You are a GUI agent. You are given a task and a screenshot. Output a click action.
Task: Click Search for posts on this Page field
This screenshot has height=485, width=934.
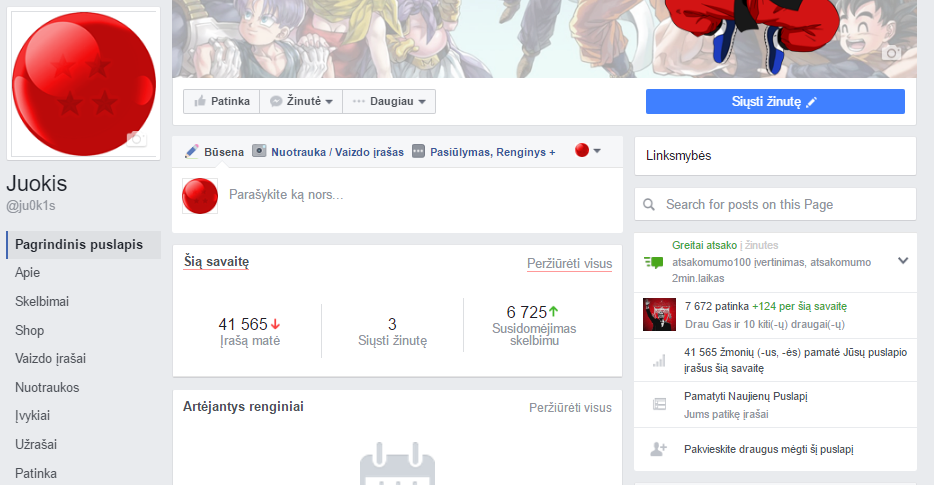coord(775,204)
